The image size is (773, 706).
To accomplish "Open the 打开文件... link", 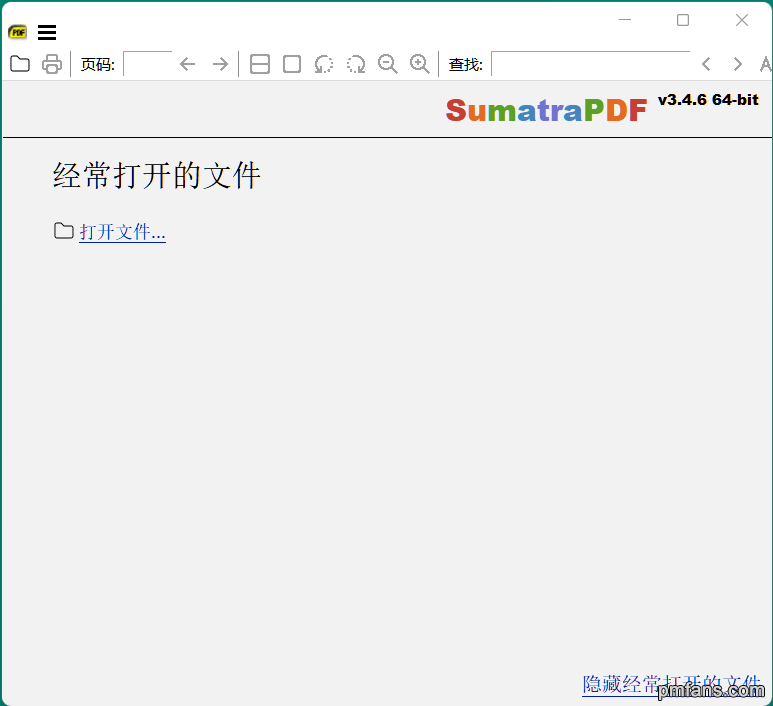I will point(122,232).
